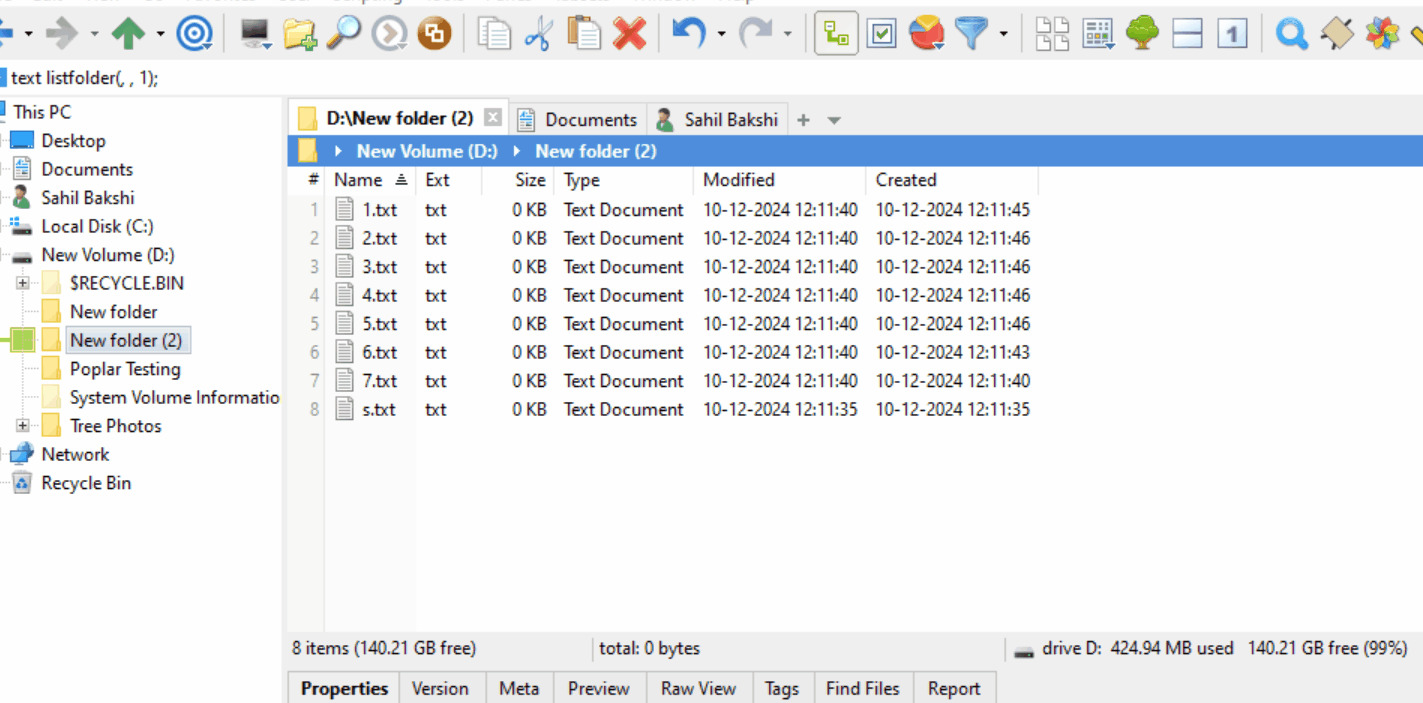Open the Raw View info panel tab
Image resolution: width=1423 pixels, height=703 pixels.
[698, 688]
